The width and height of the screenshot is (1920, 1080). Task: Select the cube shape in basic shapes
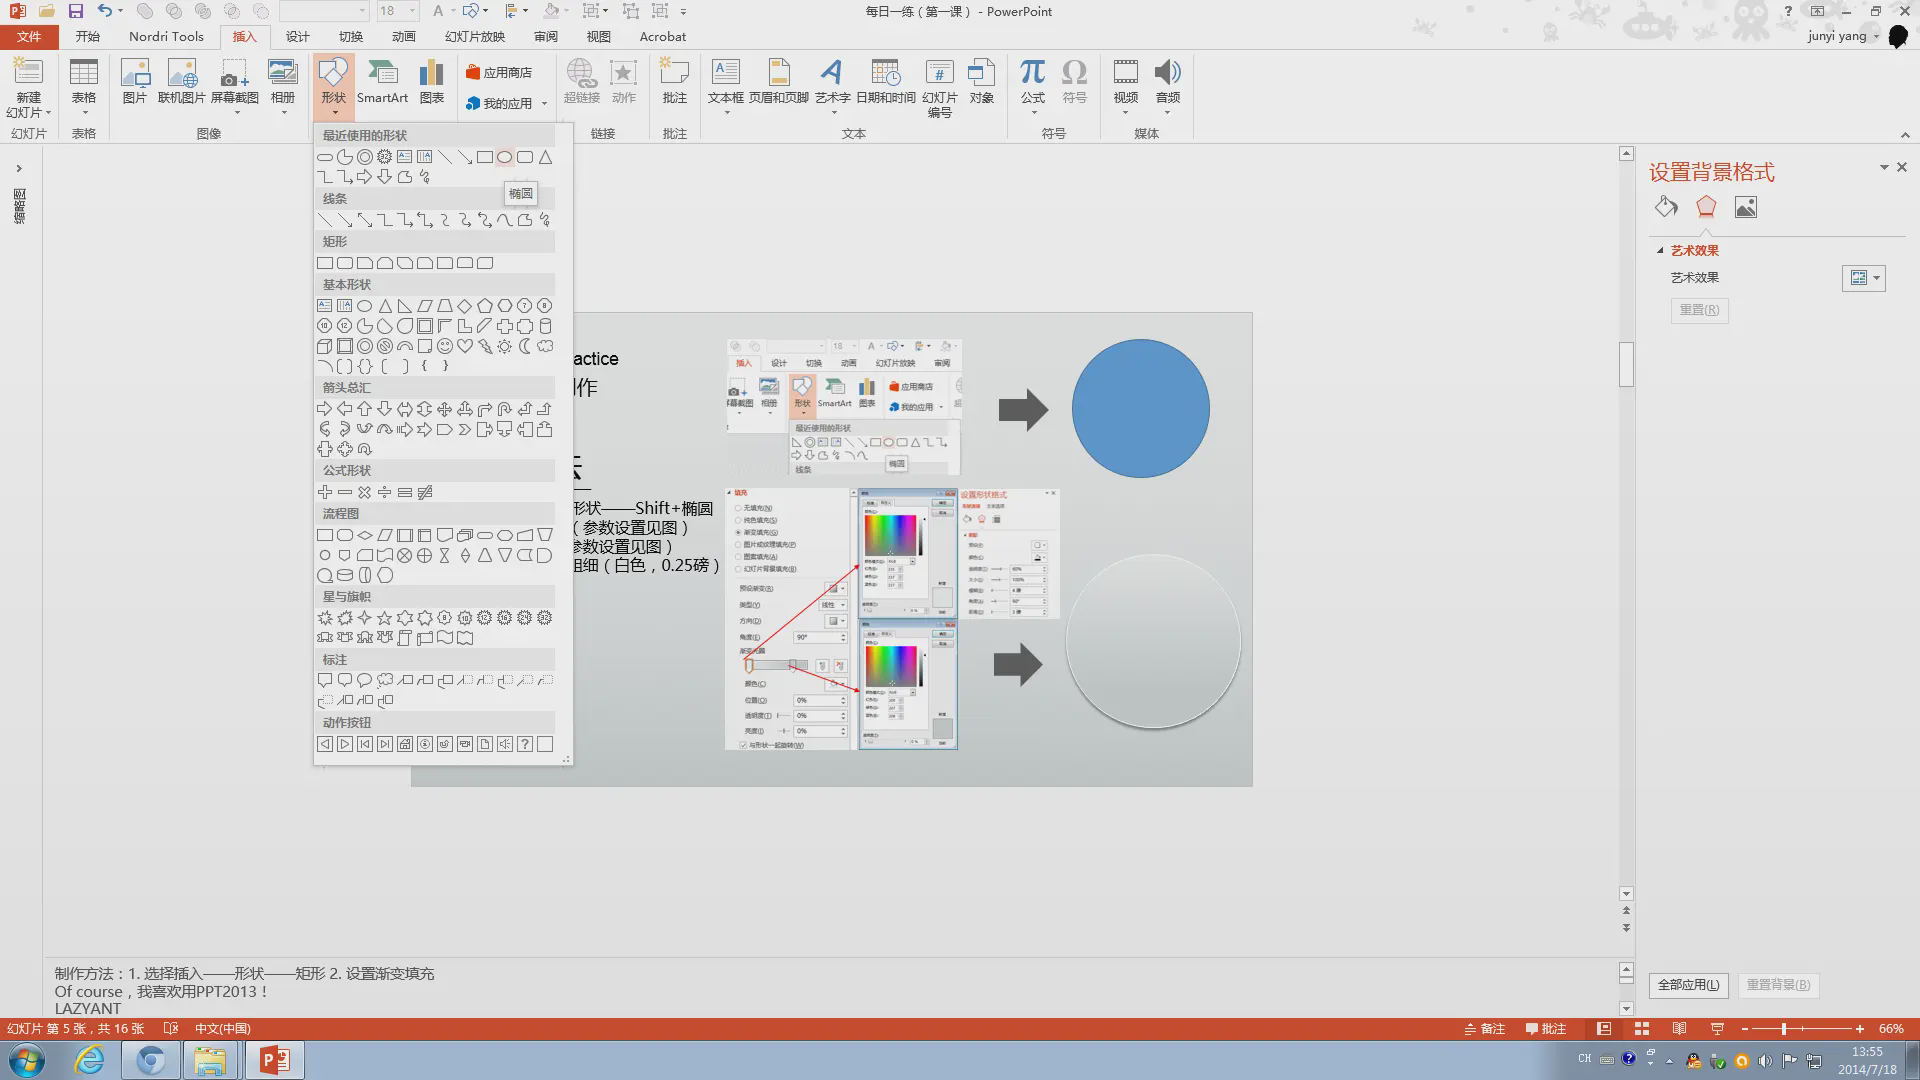(x=324, y=346)
